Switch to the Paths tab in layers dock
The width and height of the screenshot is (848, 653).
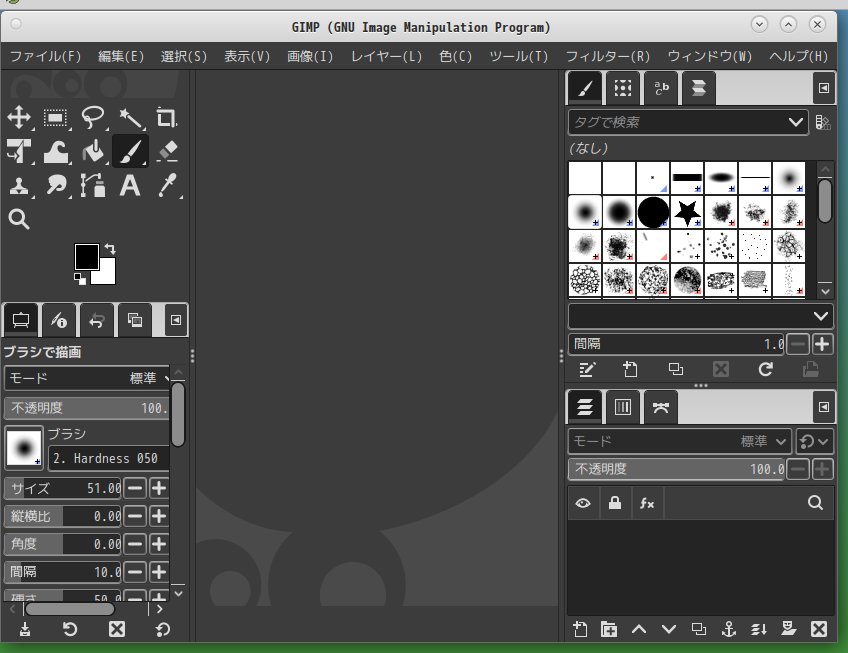coord(661,407)
